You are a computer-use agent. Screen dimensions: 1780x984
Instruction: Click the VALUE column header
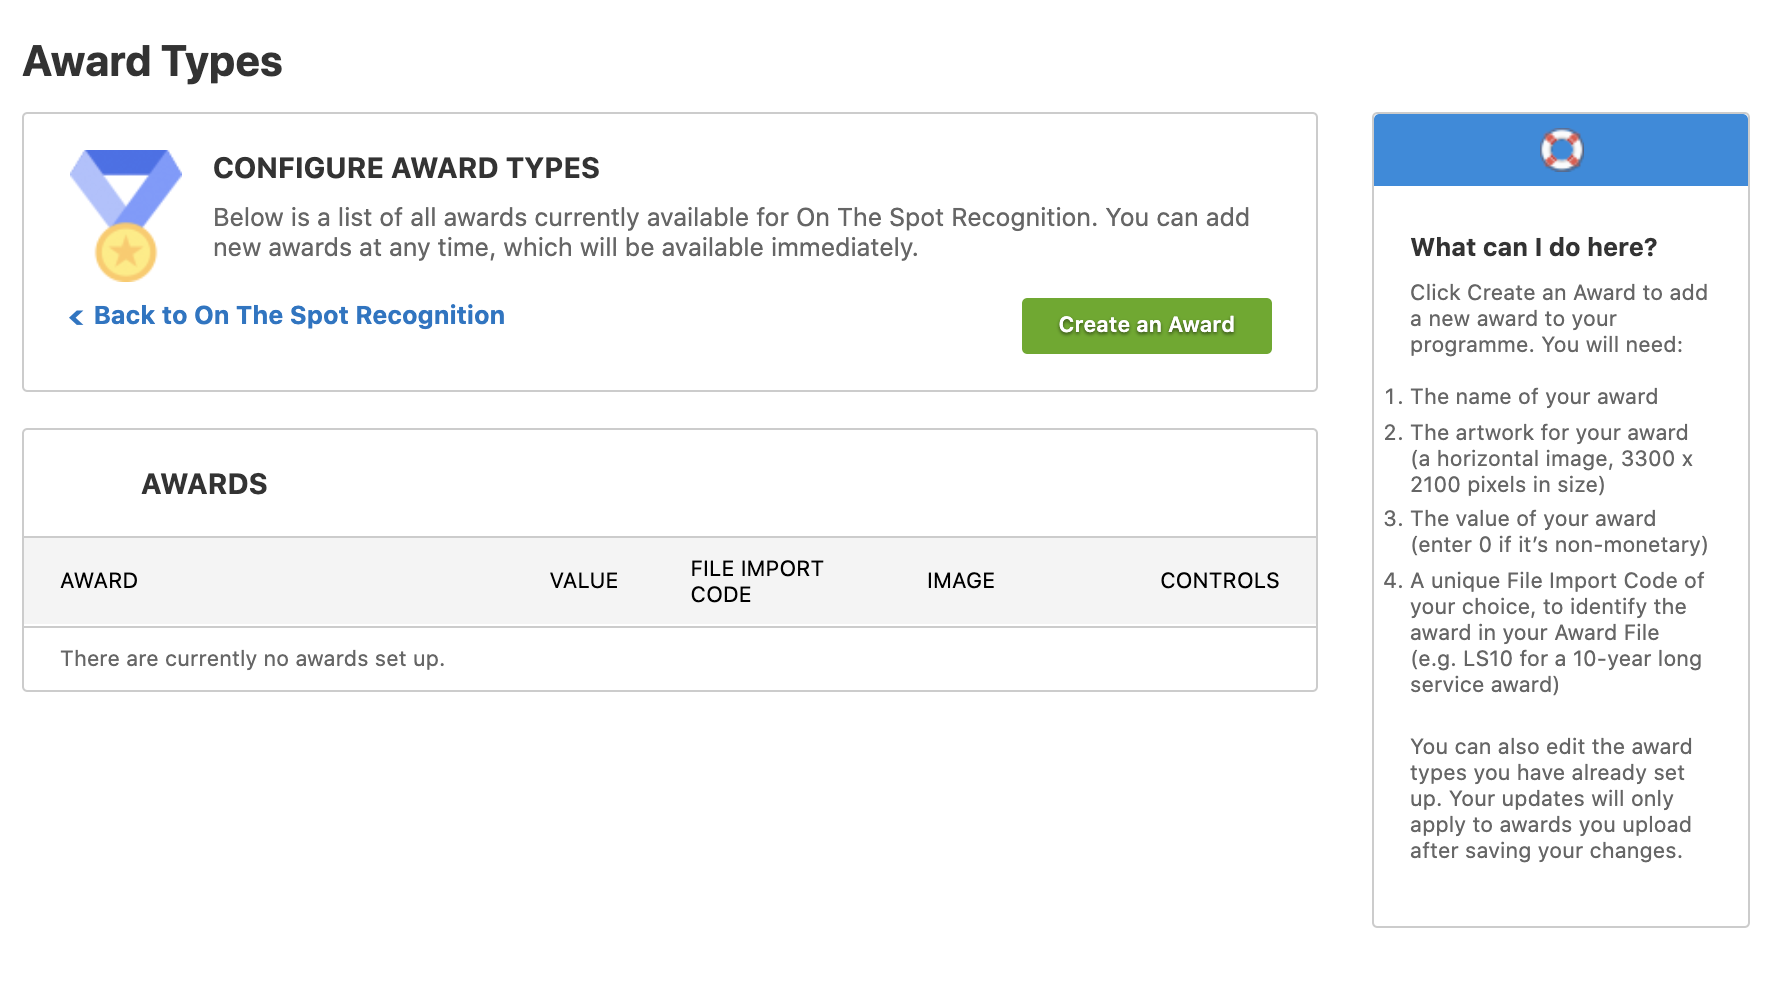[x=584, y=581]
